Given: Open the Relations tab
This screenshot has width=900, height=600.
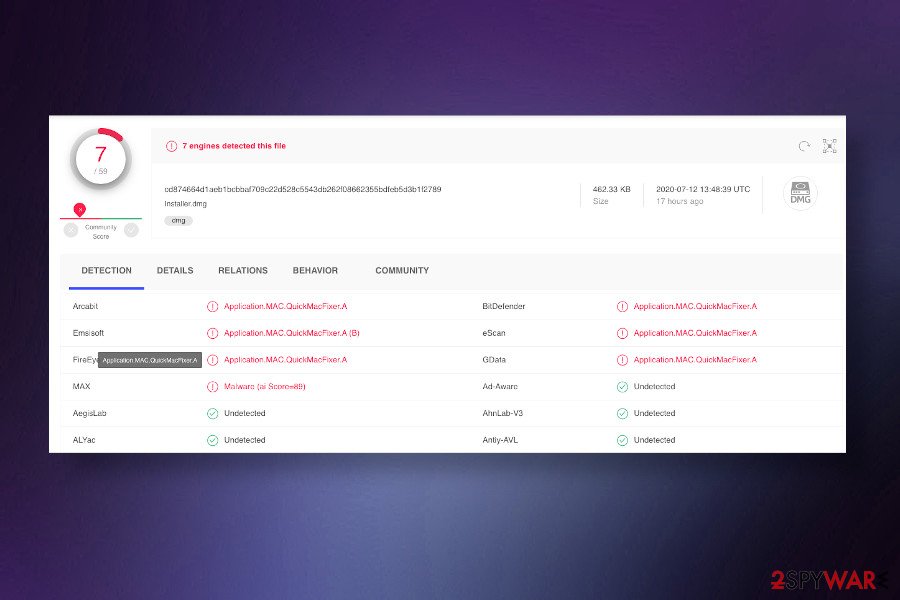Looking at the screenshot, I should click(243, 270).
